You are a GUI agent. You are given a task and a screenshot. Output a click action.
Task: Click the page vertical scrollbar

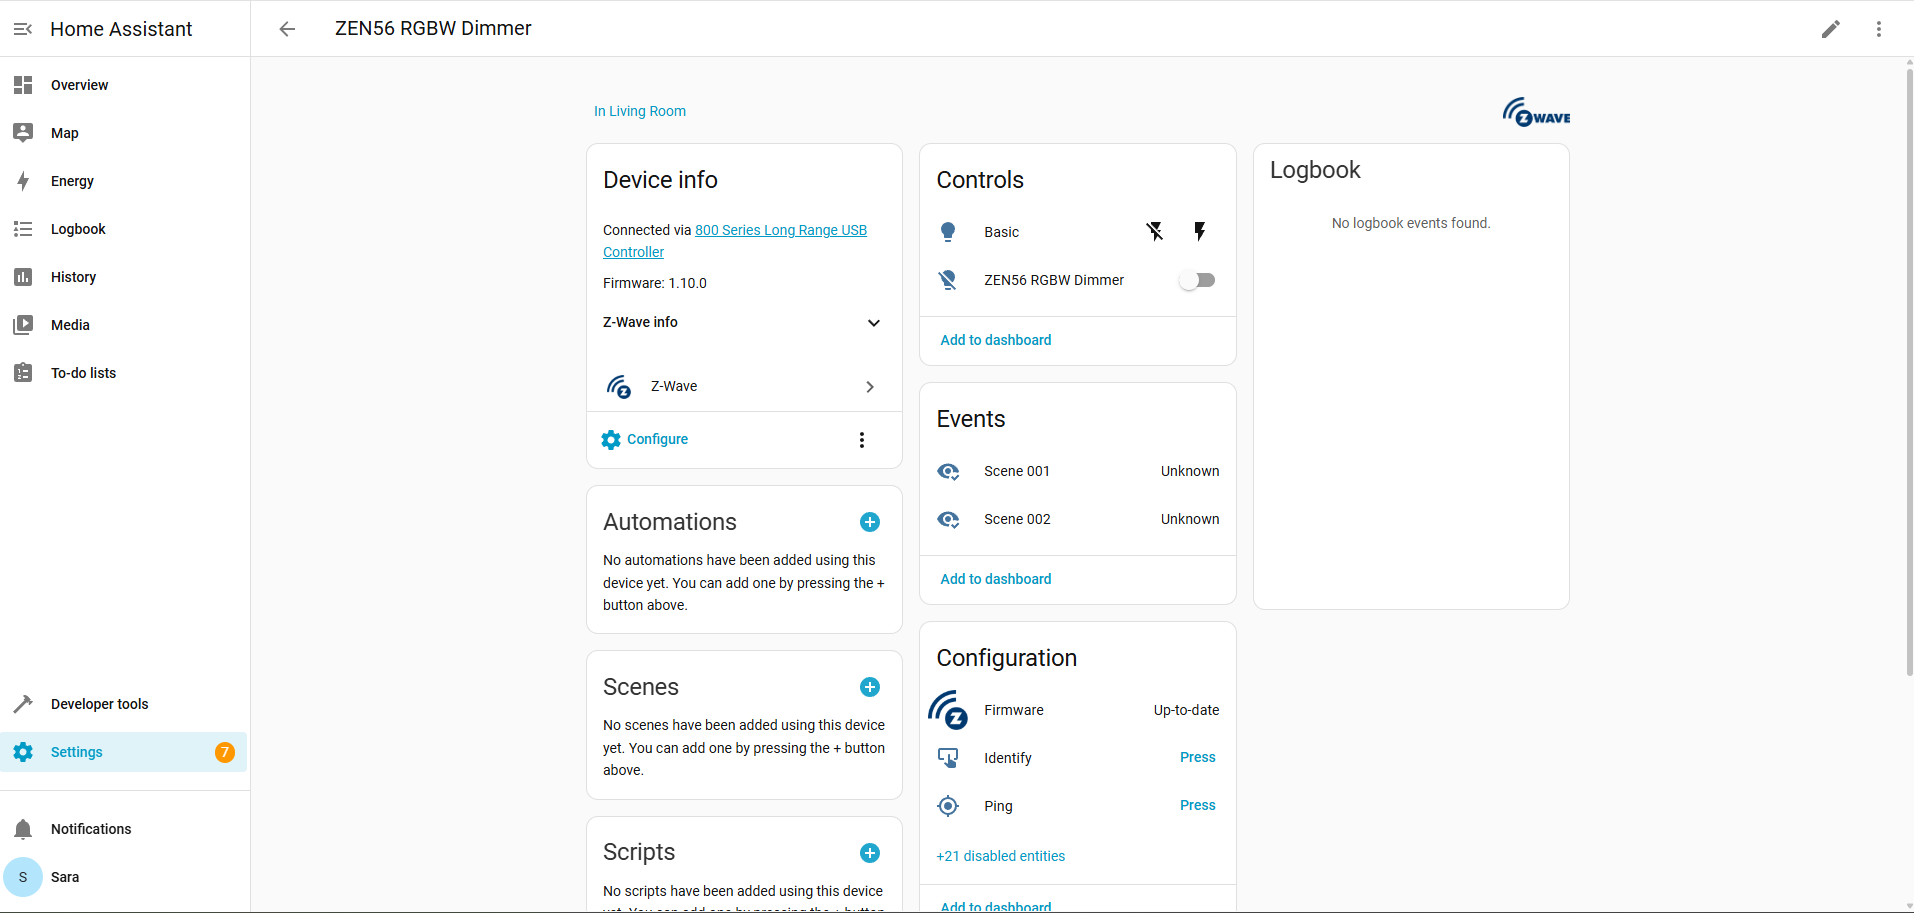point(1908,370)
